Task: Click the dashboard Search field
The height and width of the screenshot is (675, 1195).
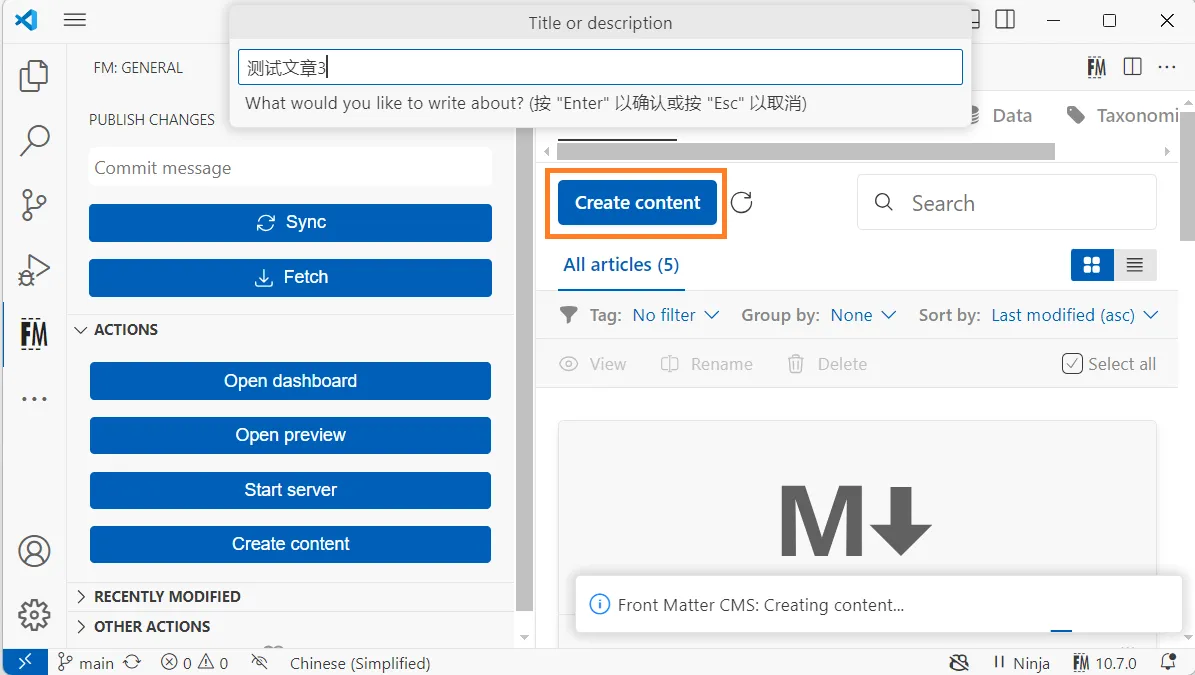Action: pos(1007,203)
